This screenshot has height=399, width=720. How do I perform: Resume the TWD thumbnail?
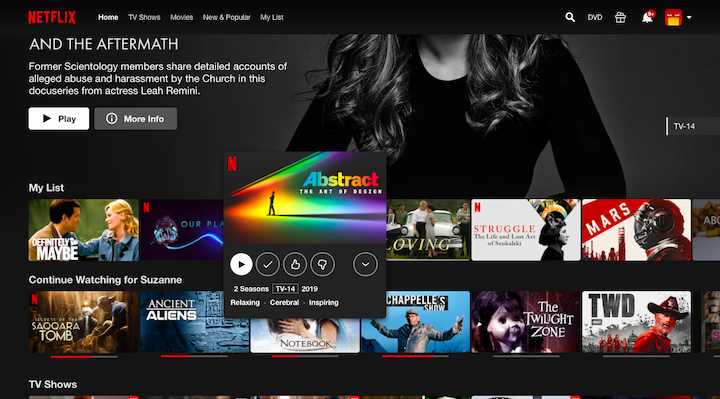click(636, 322)
